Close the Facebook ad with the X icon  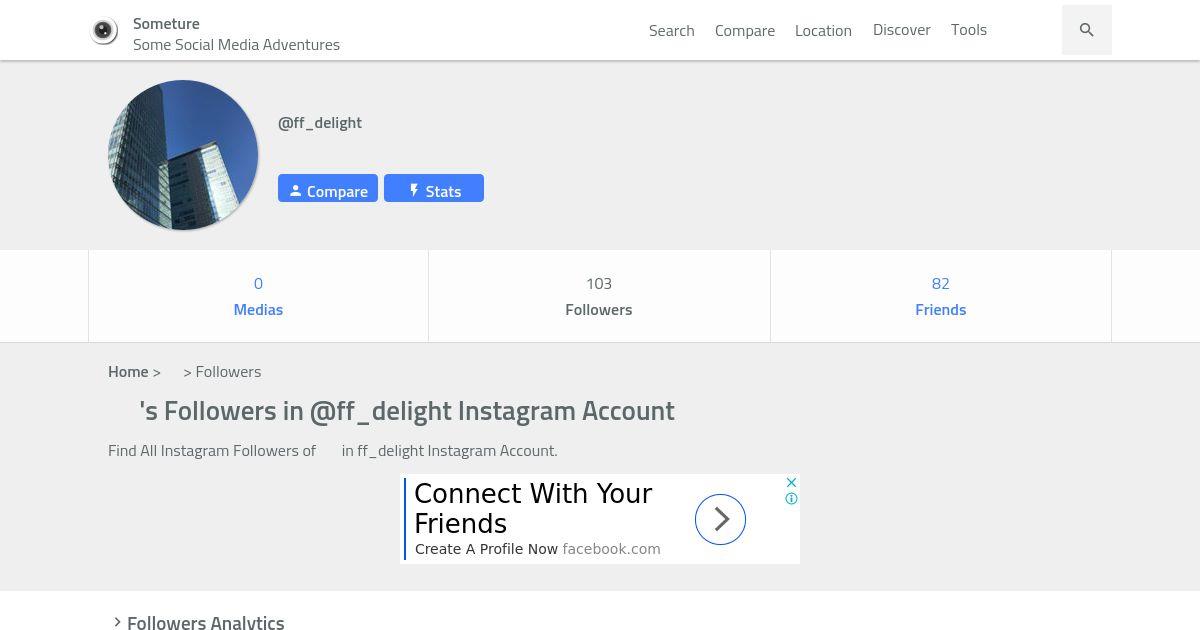pos(791,483)
